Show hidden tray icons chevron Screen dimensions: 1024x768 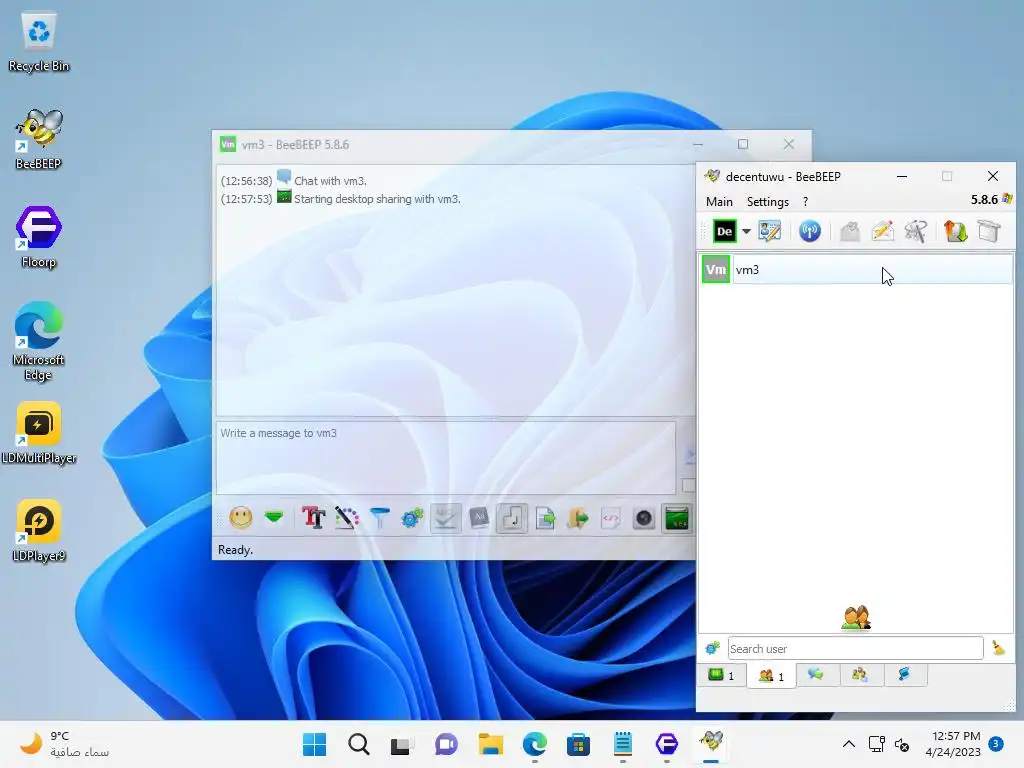coord(848,744)
